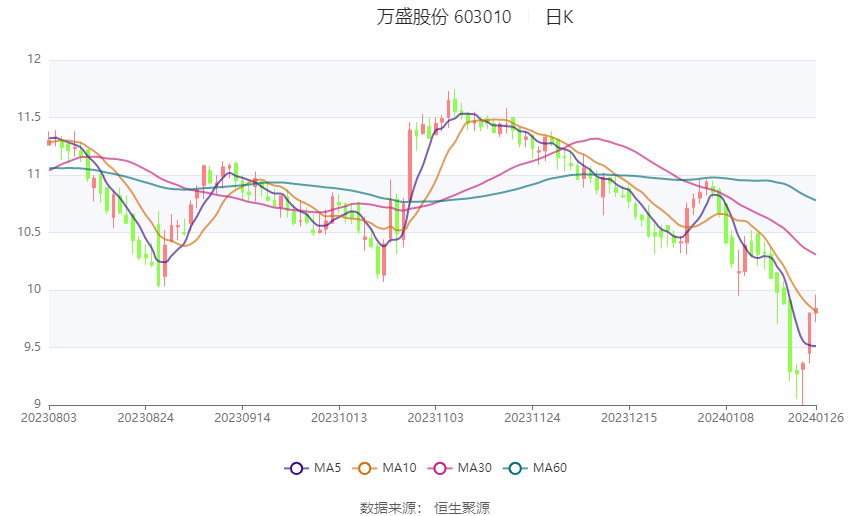Click the 9.5 price axis label
The width and height of the screenshot is (850, 516).
33,347
